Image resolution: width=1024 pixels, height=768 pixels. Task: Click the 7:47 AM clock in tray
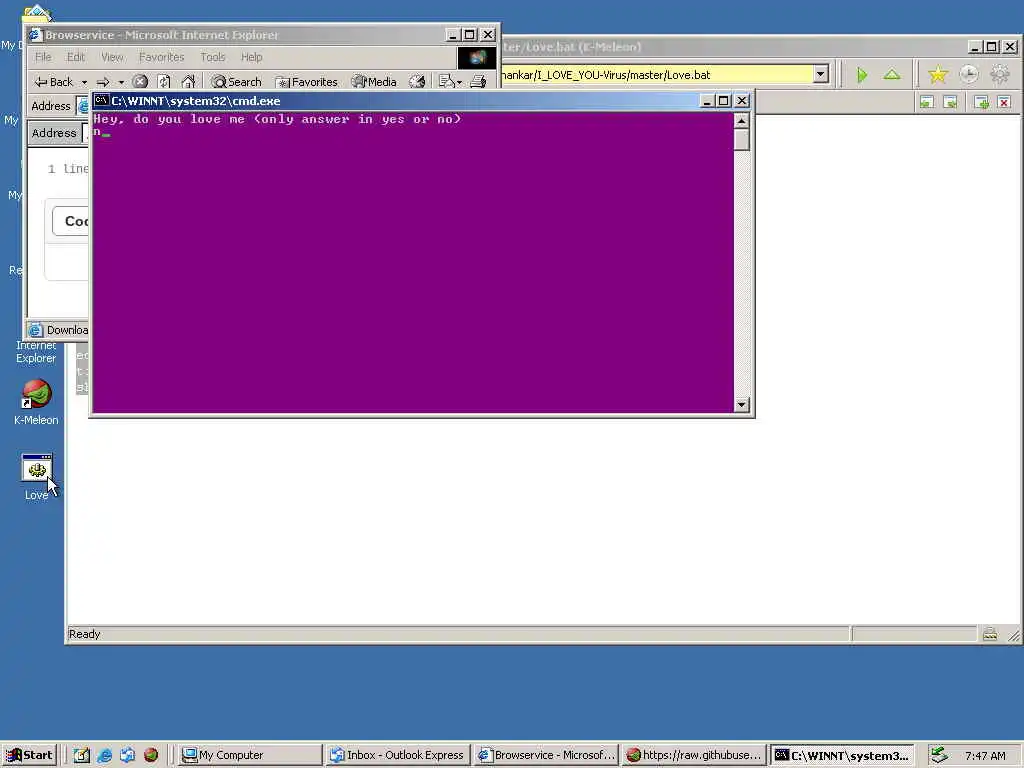(985, 756)
